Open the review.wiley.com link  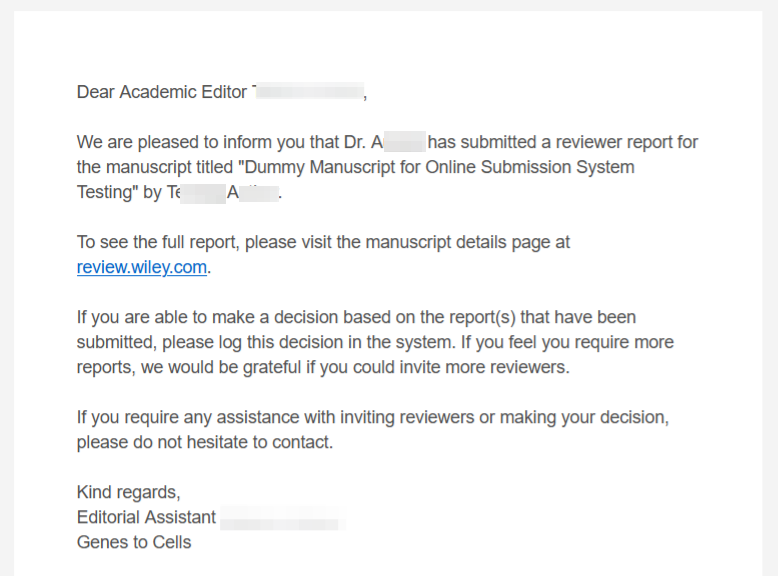tap(142, 267)
